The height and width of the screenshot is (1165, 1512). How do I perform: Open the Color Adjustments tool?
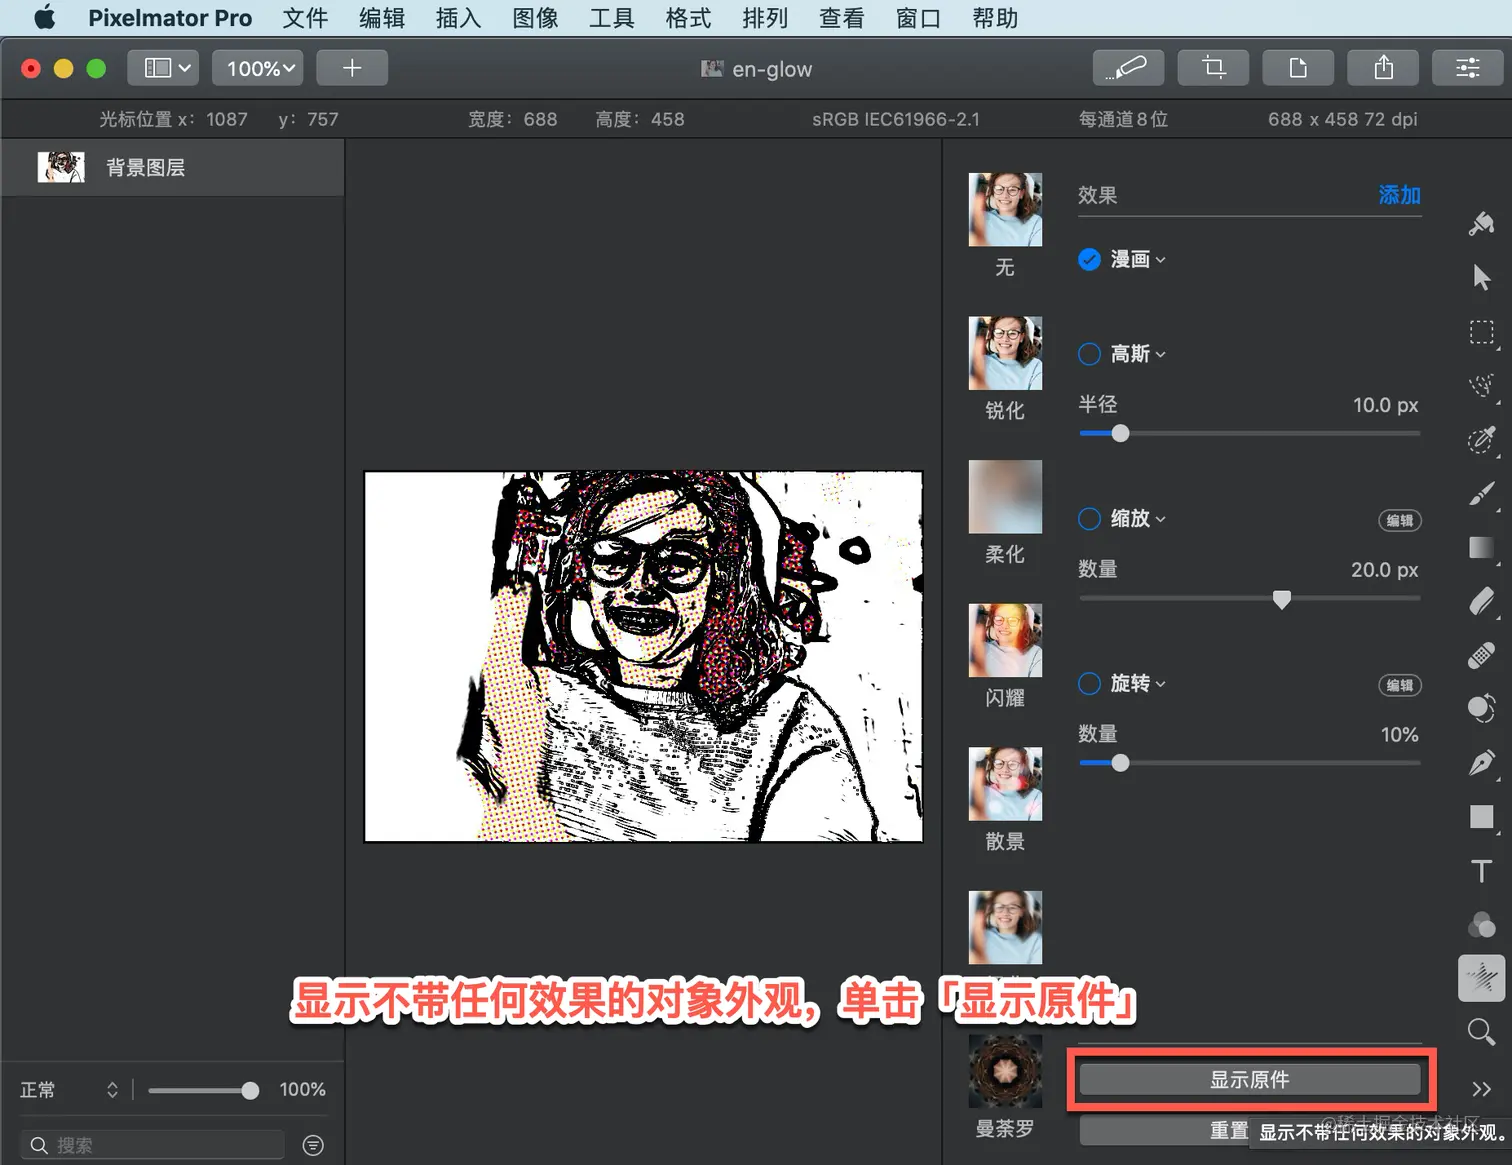(1481, 925)
